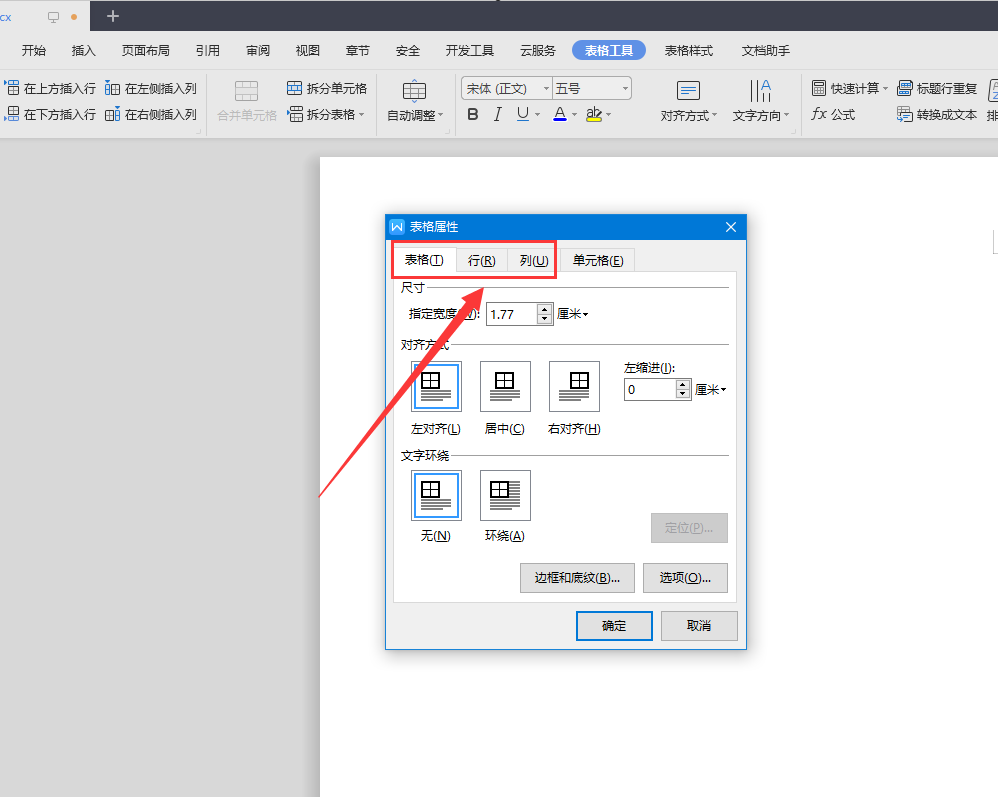Viewport: 998px width, 797px height.
Task: Click the 文字方向 text direction icon
Action: coord(761,91)
